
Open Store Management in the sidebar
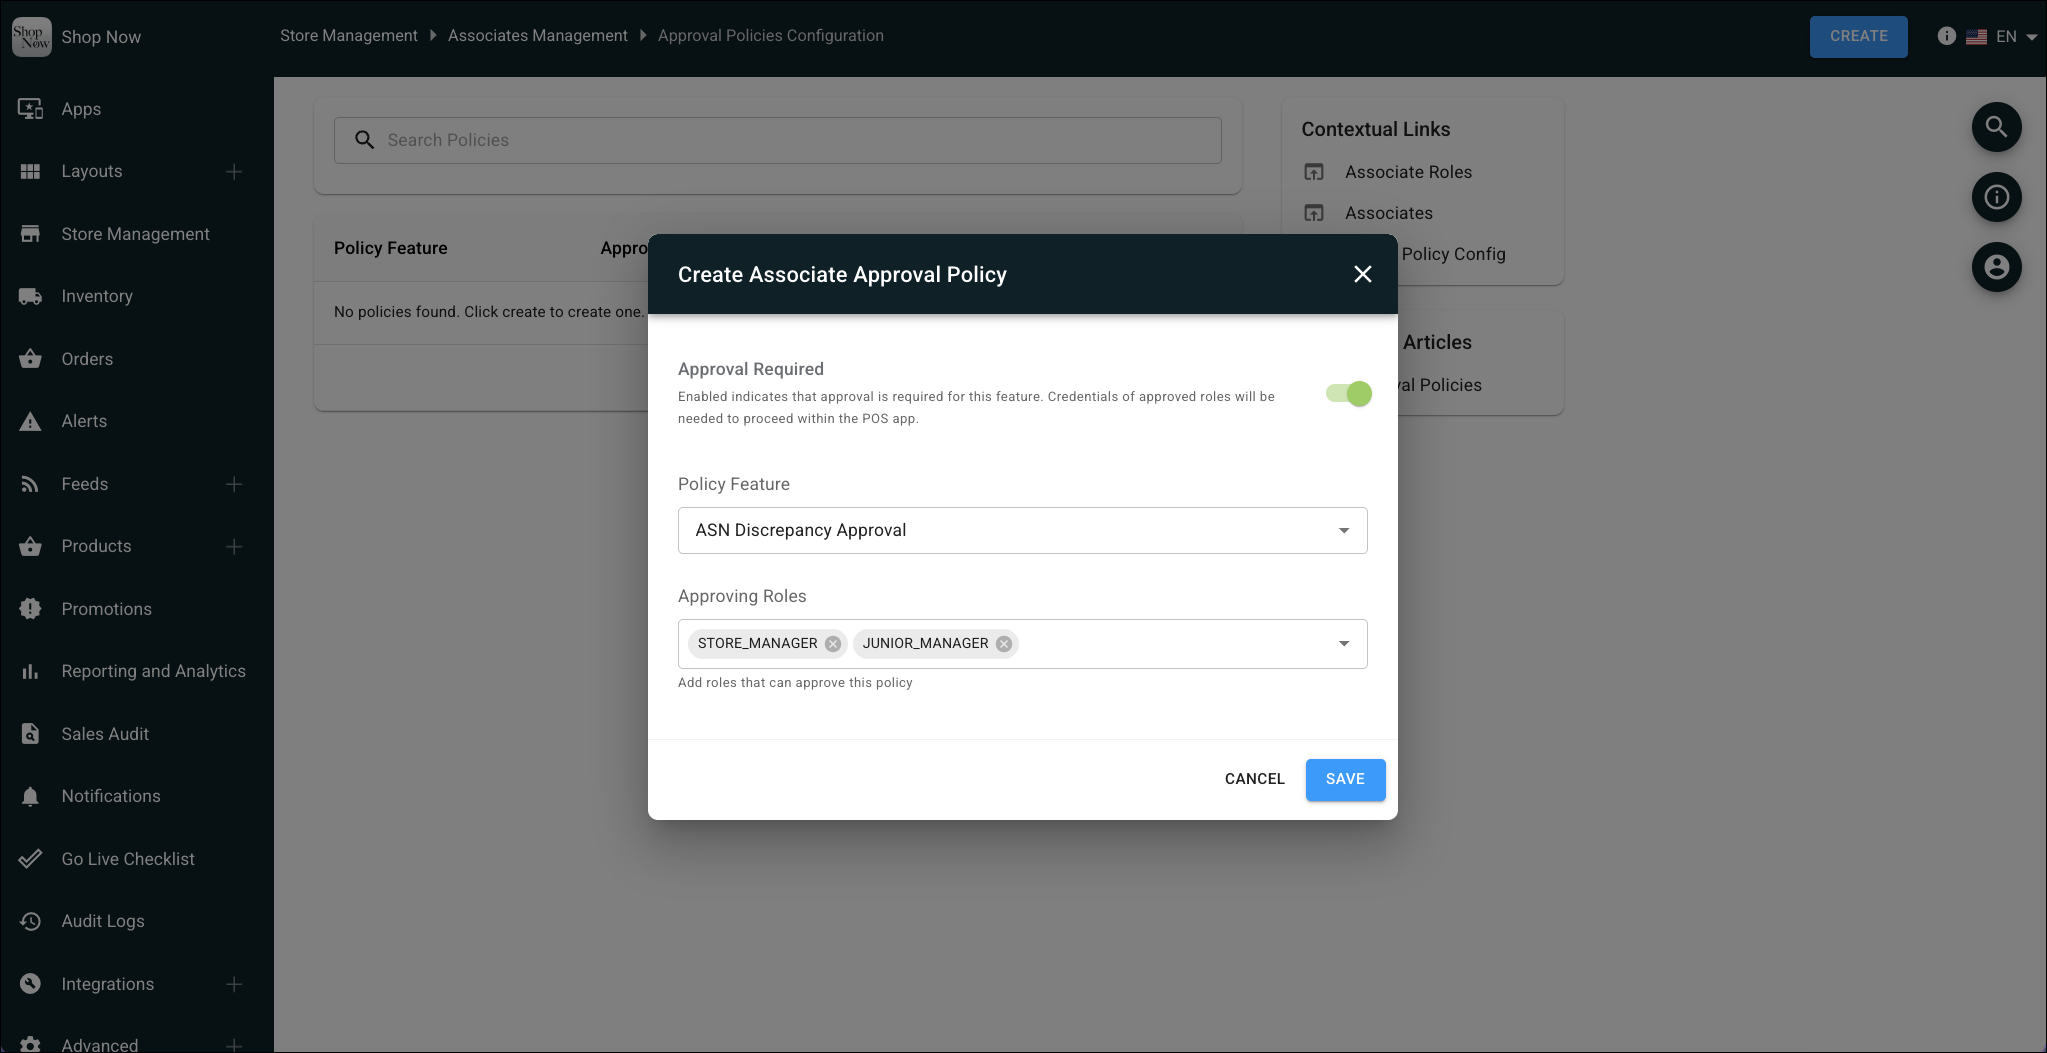coord(137,234)
